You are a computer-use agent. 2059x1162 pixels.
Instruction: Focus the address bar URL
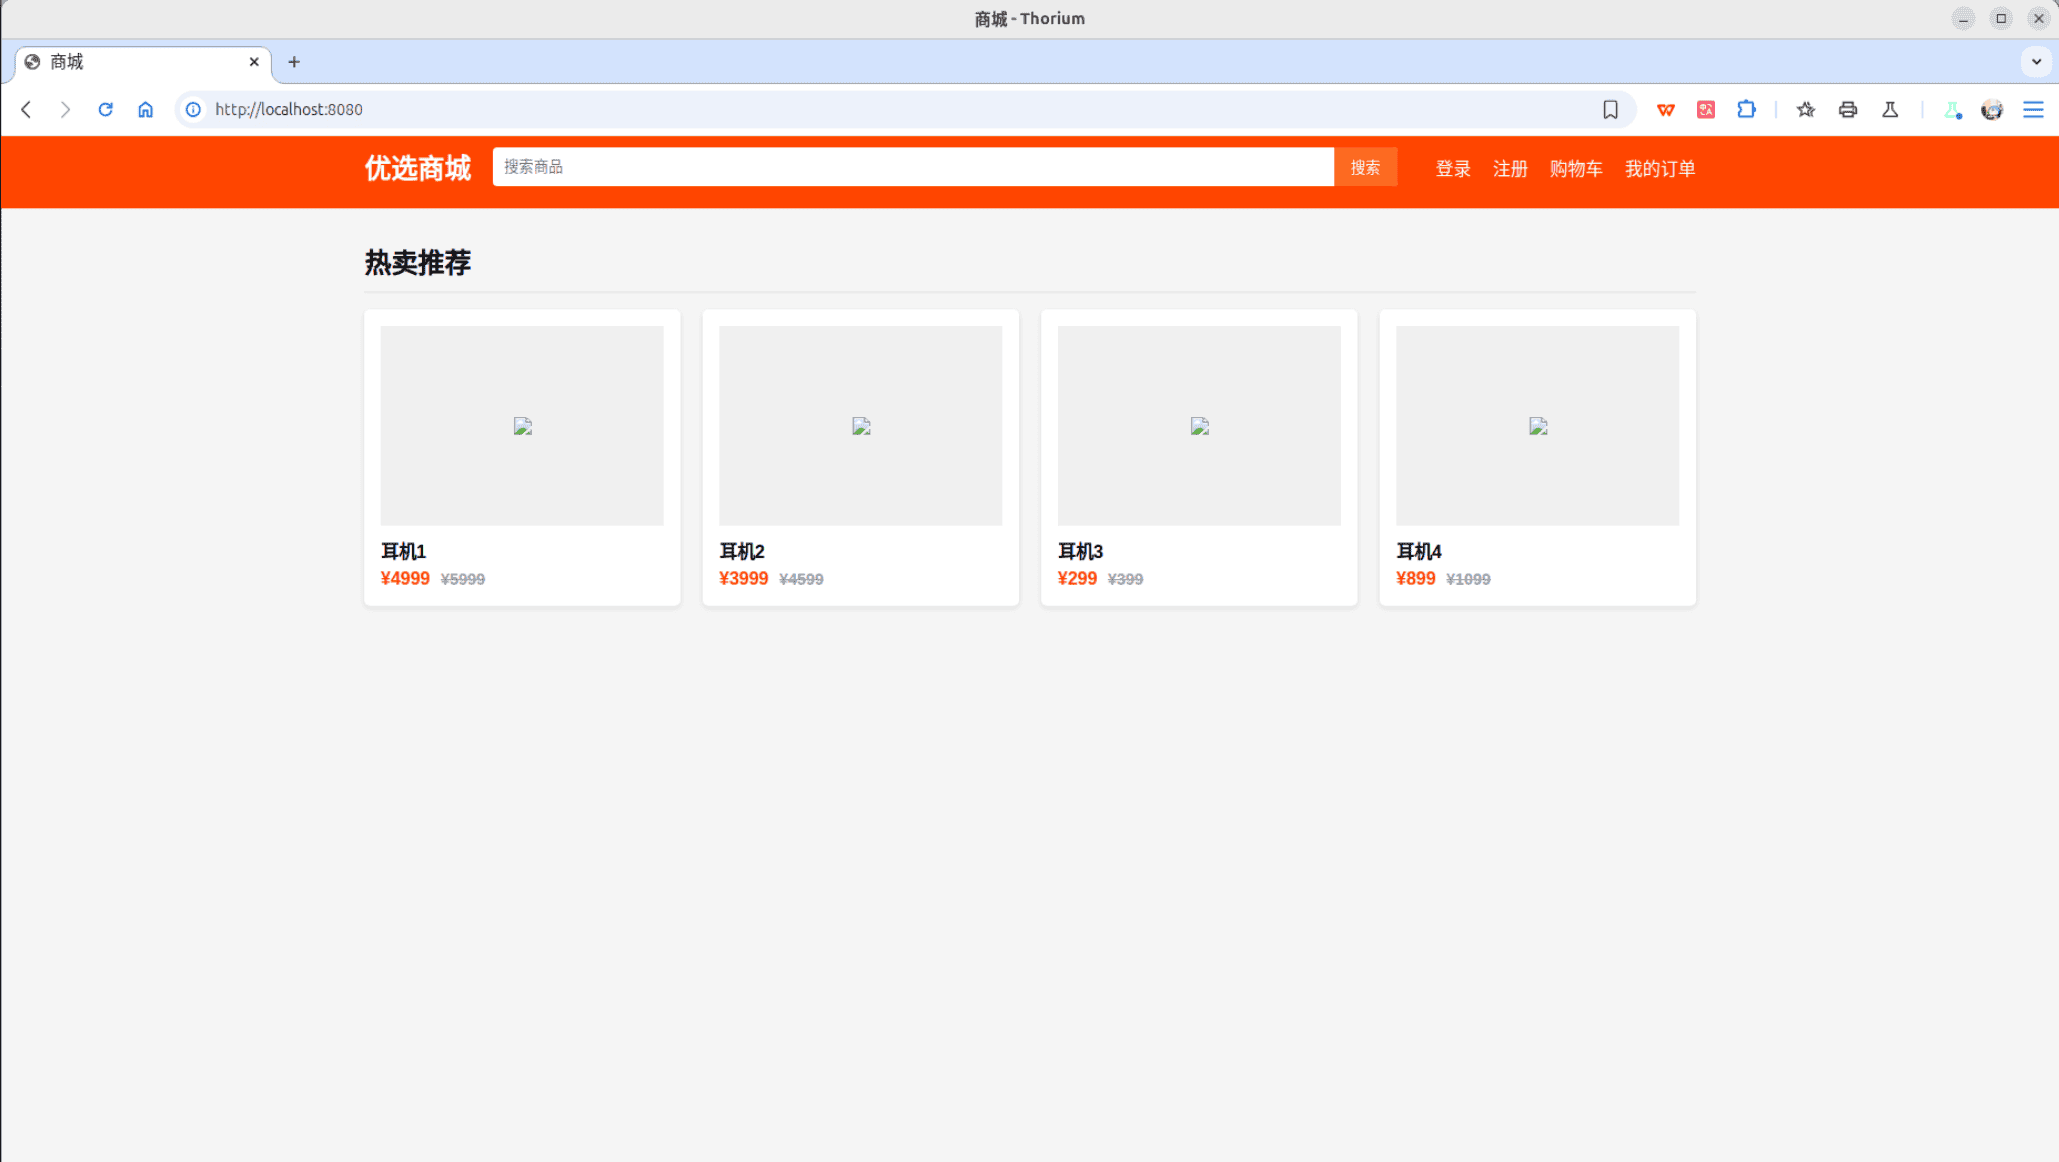point(288,110)
